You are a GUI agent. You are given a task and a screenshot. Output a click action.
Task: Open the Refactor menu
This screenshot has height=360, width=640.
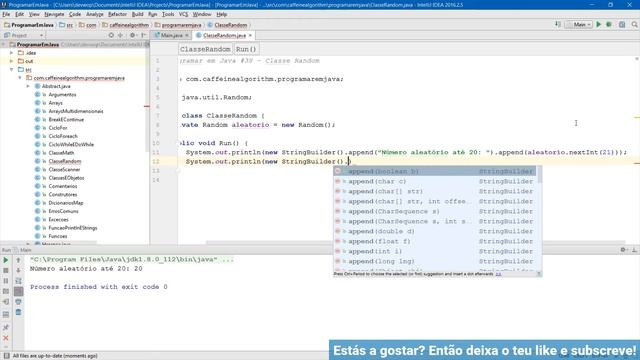(118, 14)
